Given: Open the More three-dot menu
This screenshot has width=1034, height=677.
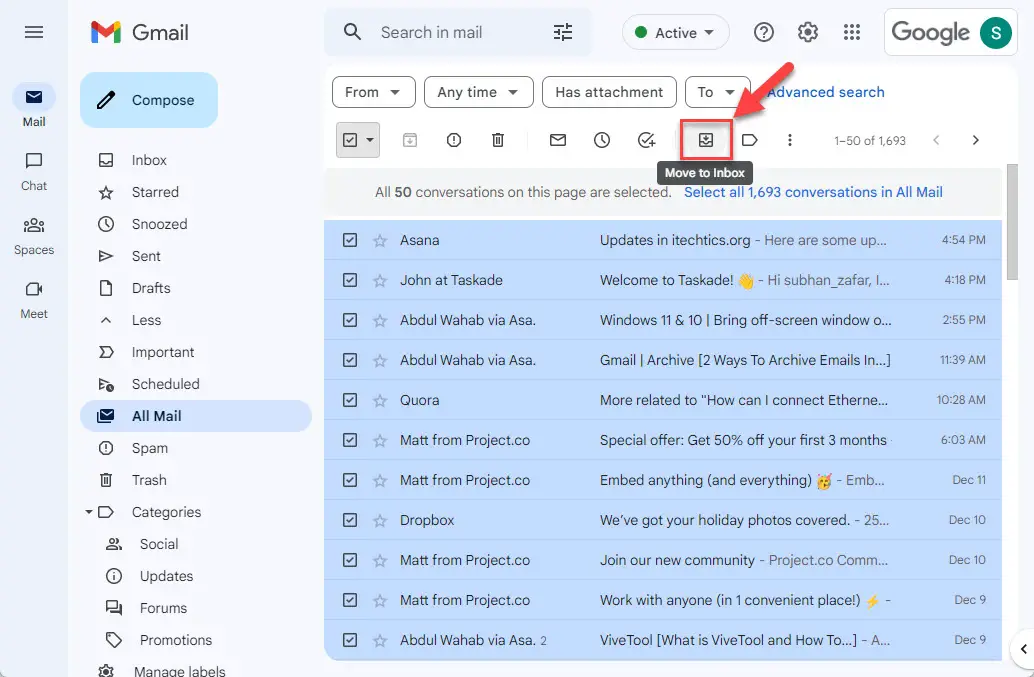Looking at the screenshot, I should pos(789,140).
